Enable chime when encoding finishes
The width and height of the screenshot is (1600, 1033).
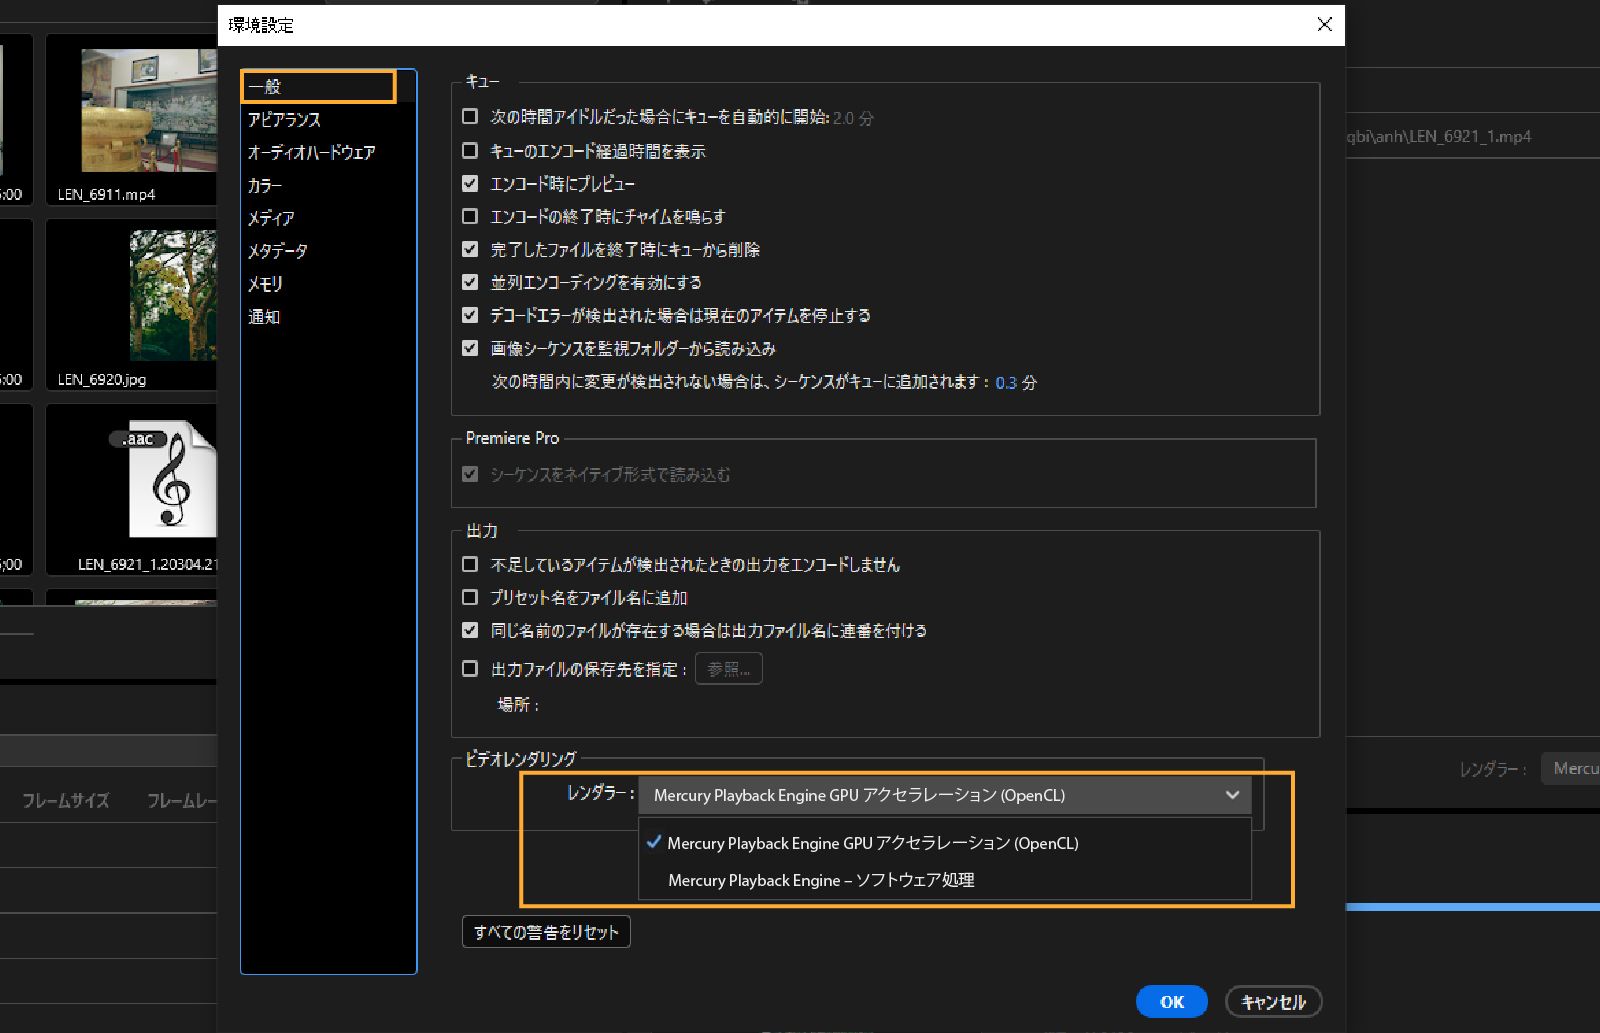(470, 216)
